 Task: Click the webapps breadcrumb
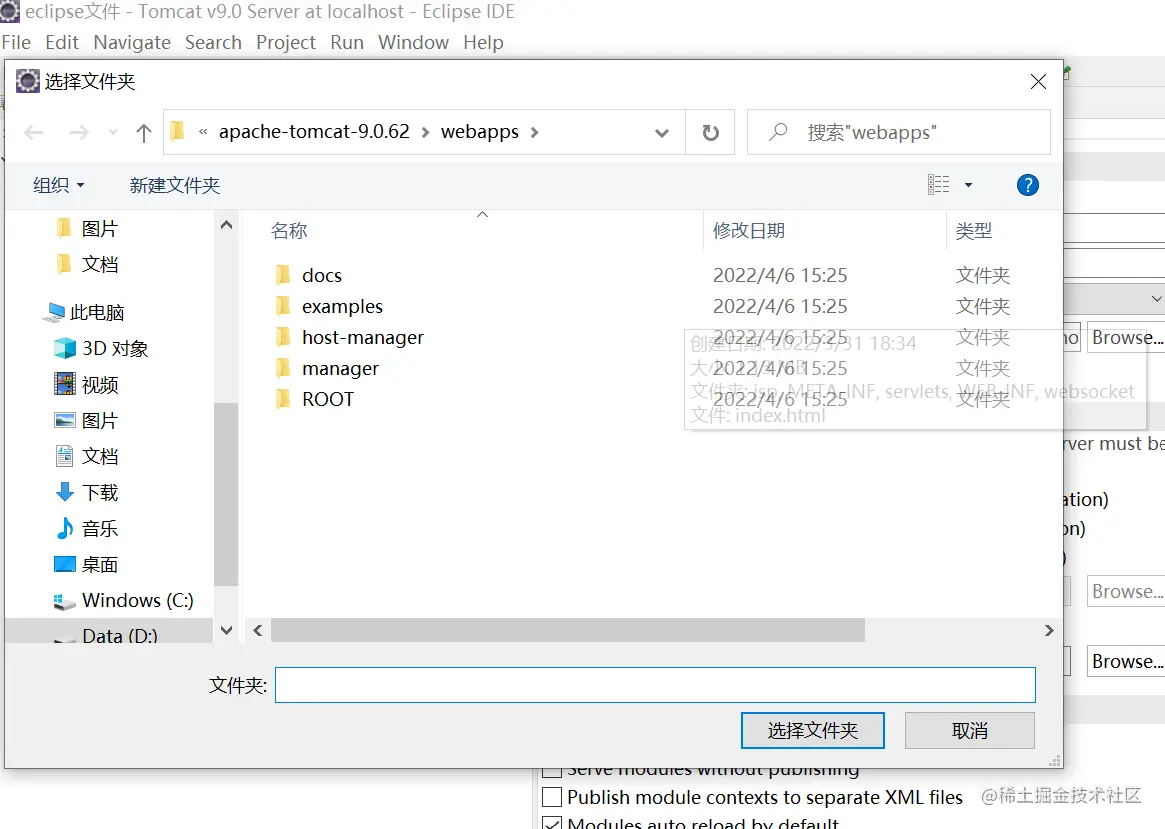(x=480, y=131)
